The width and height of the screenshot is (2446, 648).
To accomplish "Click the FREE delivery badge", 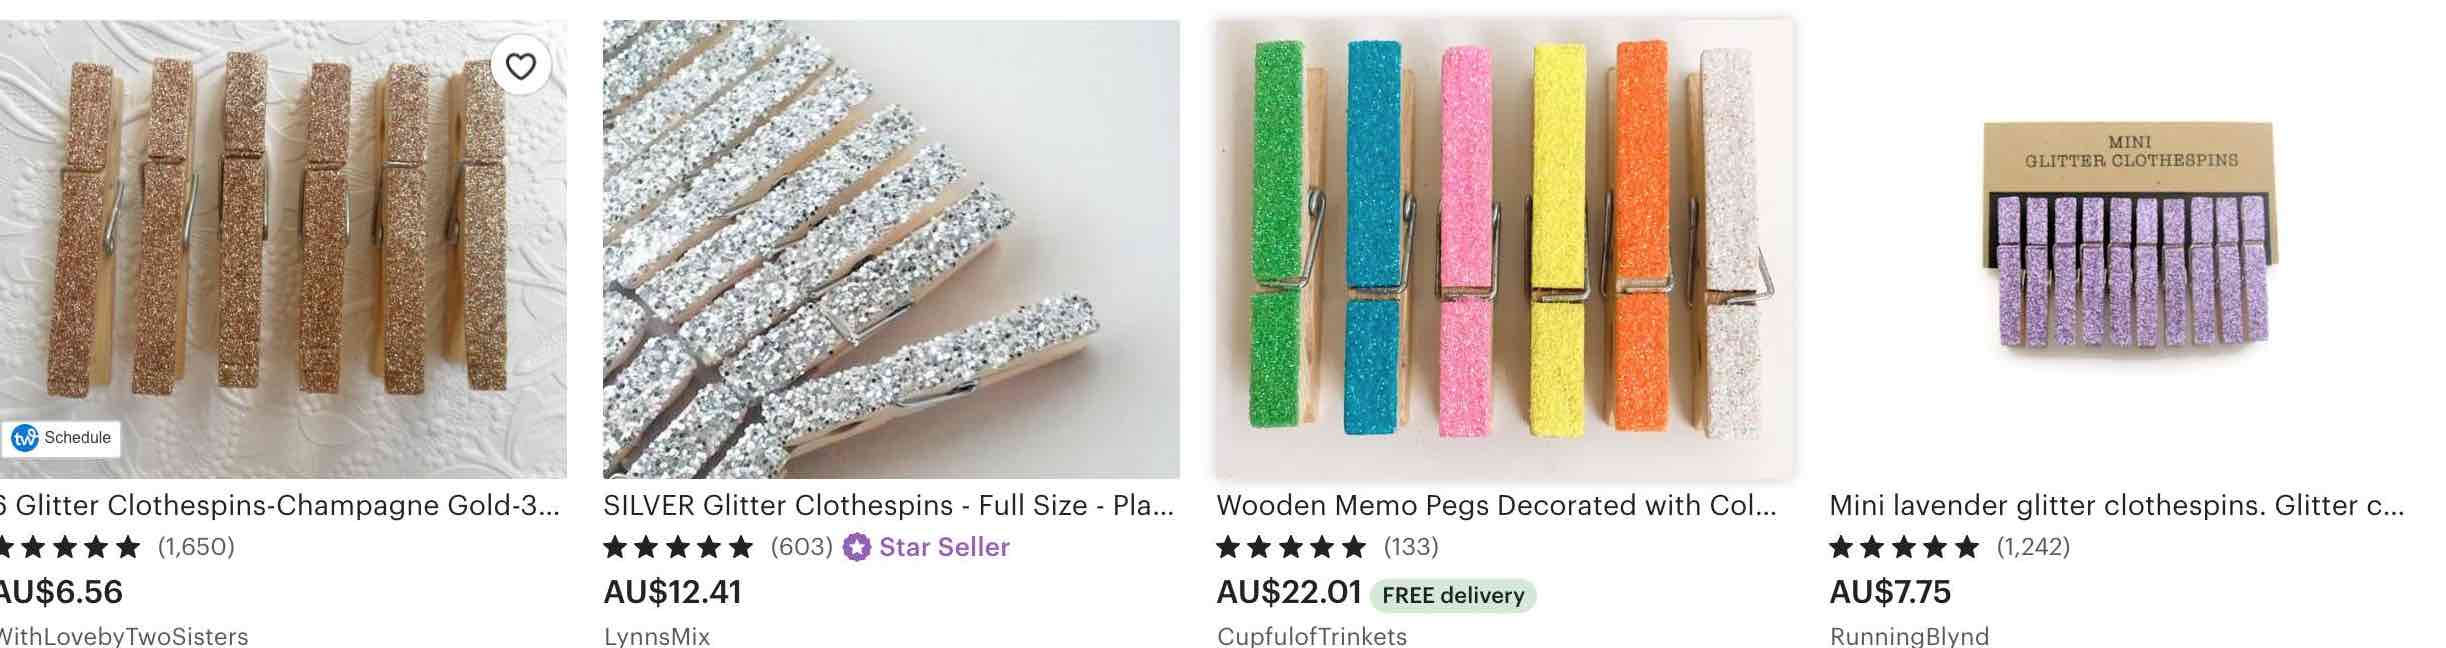I will coord(1453,595).
